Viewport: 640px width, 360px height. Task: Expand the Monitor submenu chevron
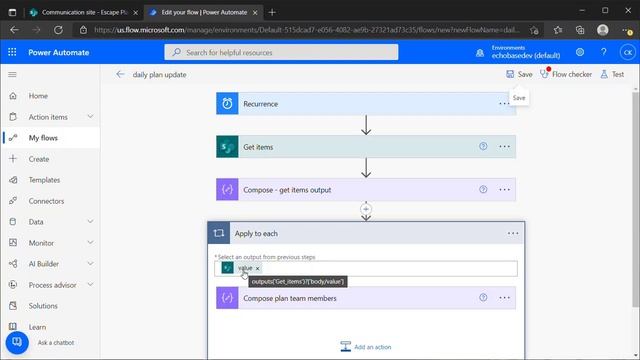90,243
